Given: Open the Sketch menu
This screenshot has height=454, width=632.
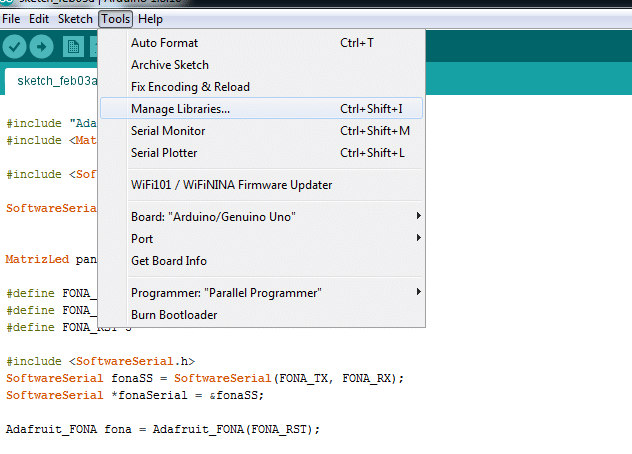Looking at the screenshot, I should click(75, 19).
